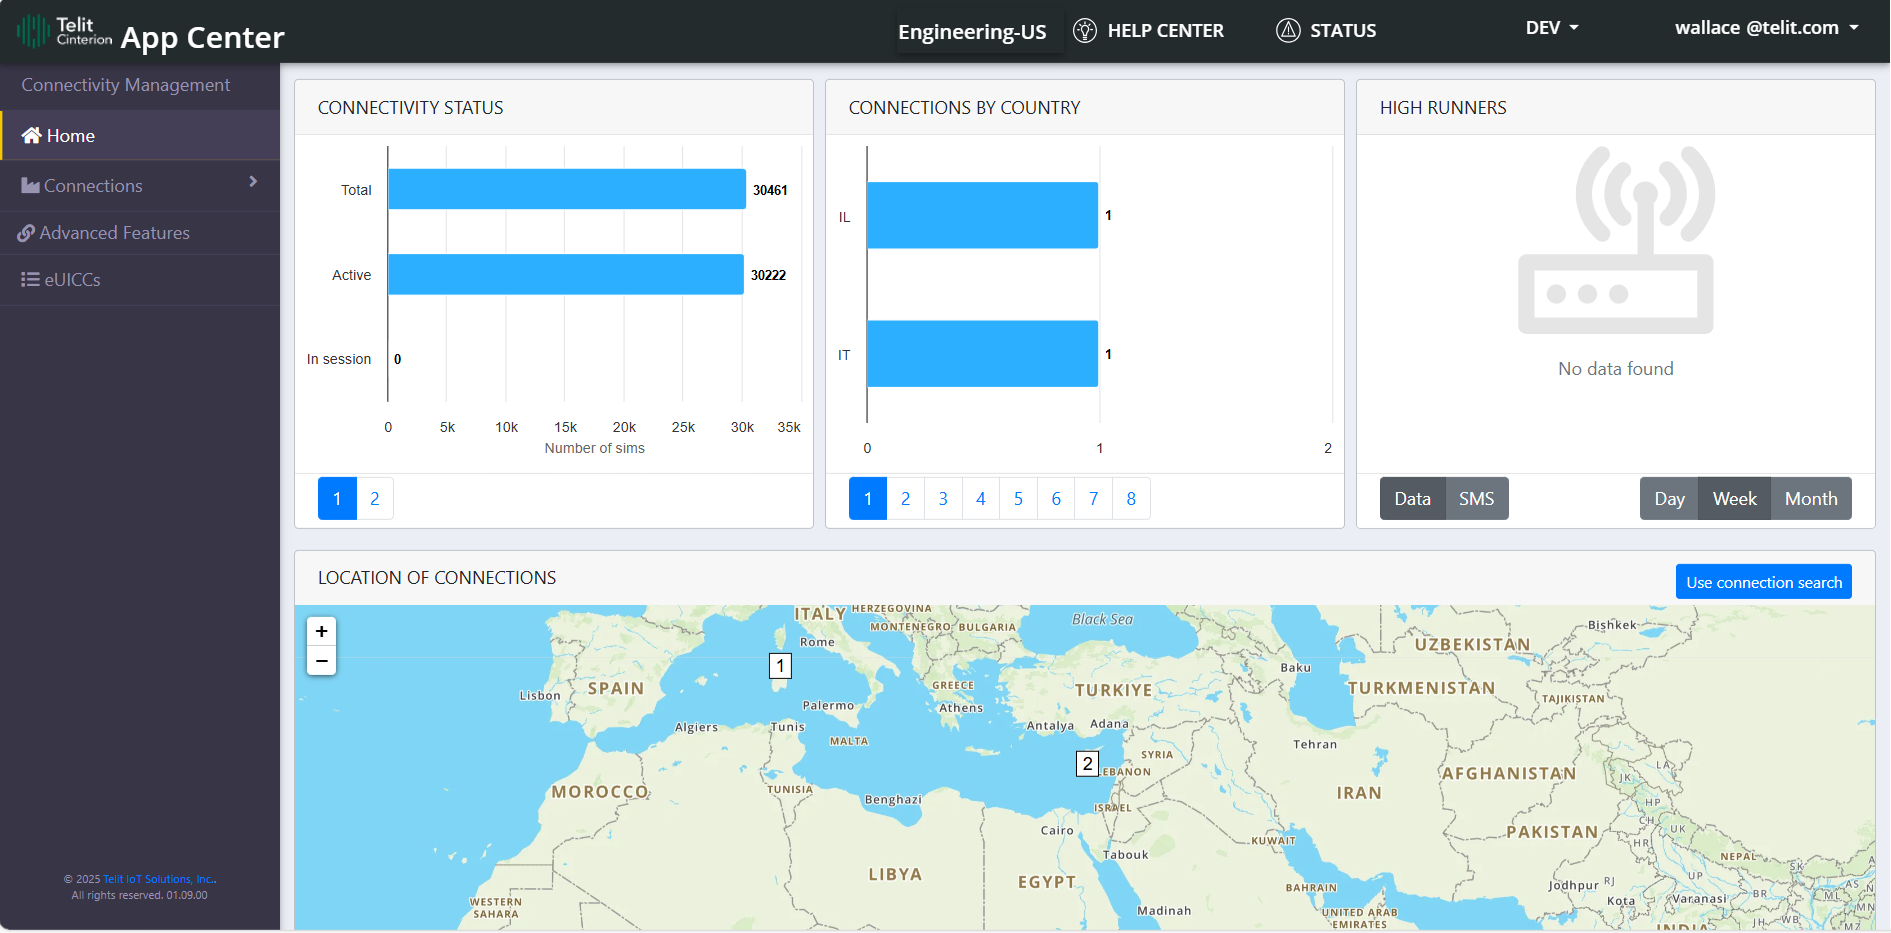
Task: Open the wallace@telit.com account dropdown
Action: (x=1766, y=28)
